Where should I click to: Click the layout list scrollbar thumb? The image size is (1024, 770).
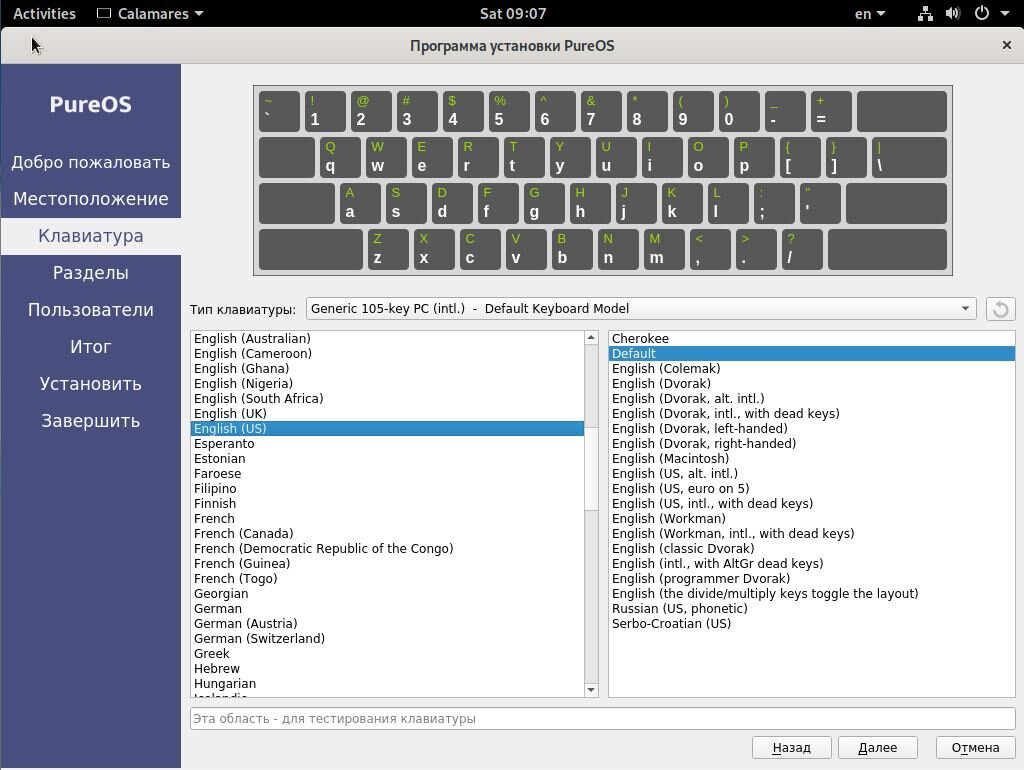pyautogui.click(x=591, y=469)
